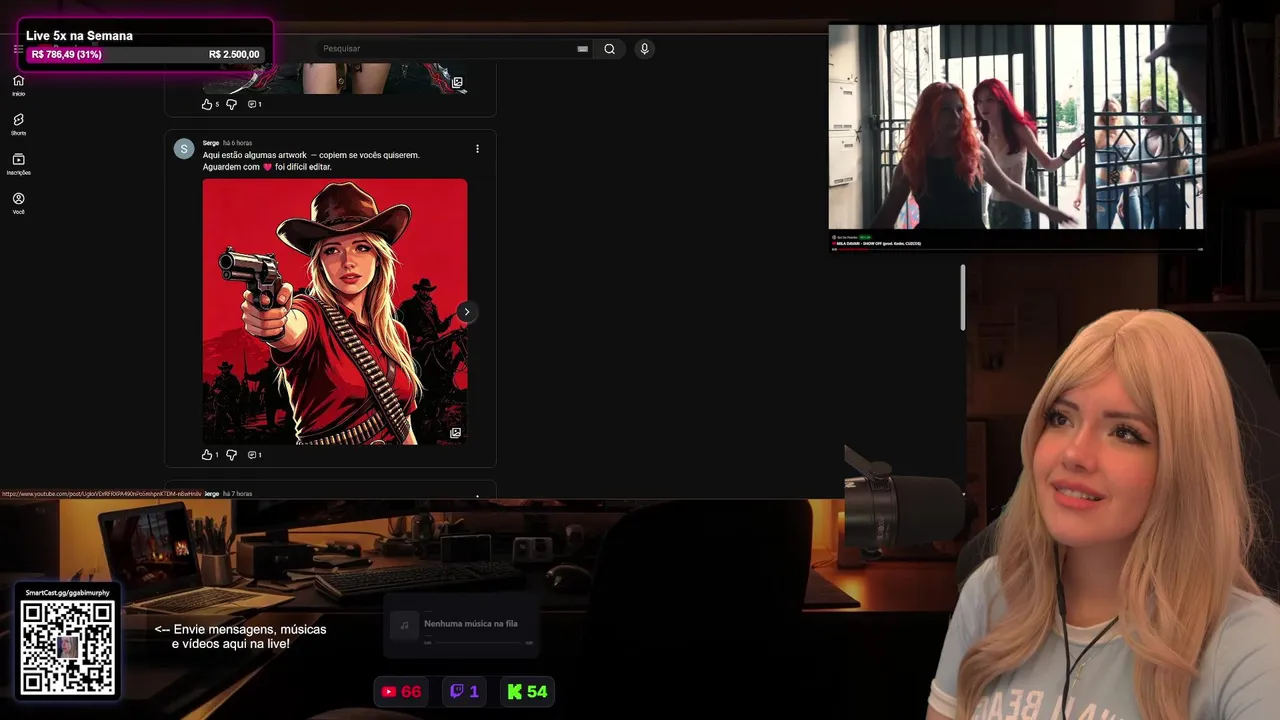Open comments on Serge's cowgirl artwork post
1280x720 pixels.
click(x=254, y=455)
